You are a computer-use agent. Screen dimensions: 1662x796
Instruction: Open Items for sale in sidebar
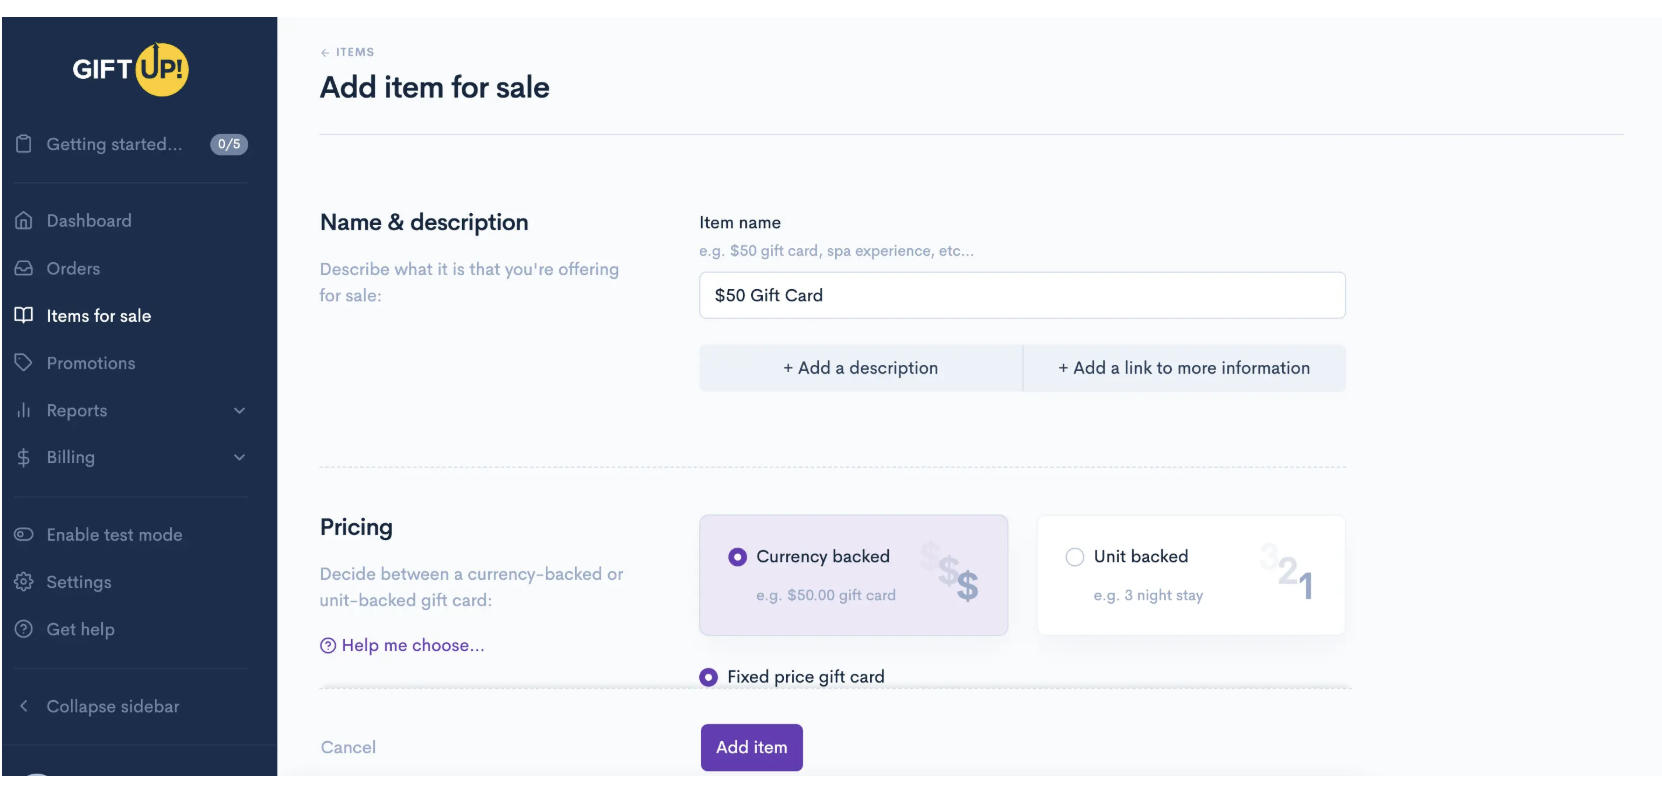coord(98,316)
